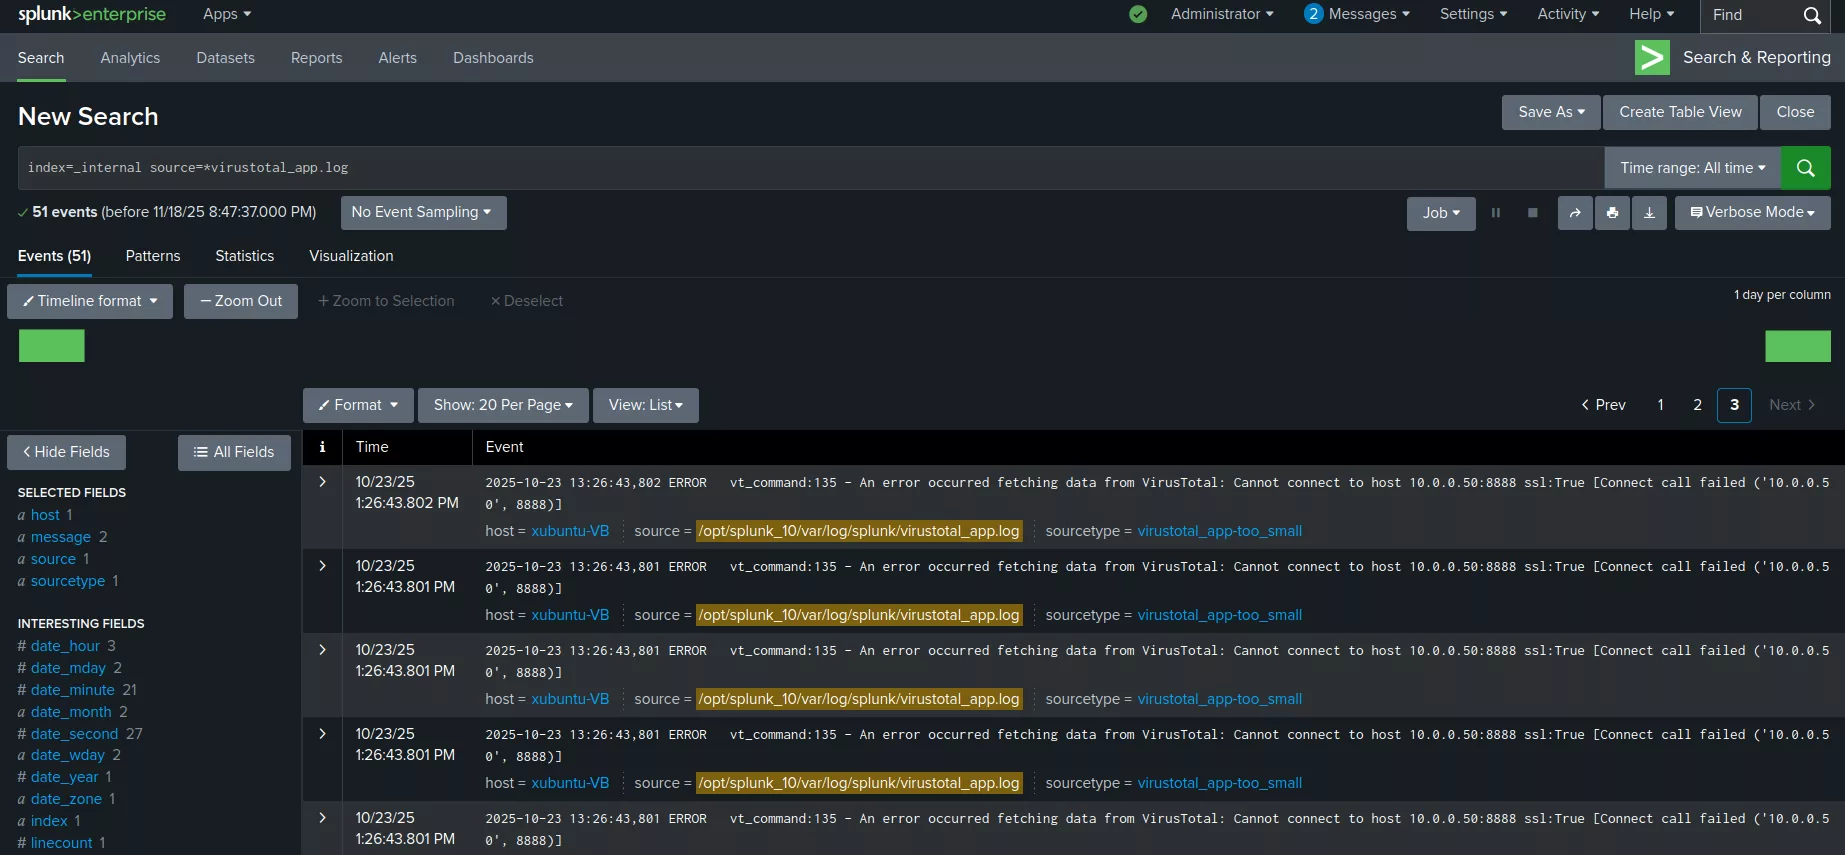Image resolution: width=1845 pixels, height=855 pixels.
Task: Open the Verbose Mode dropdown
Action: pos(1752,213)
